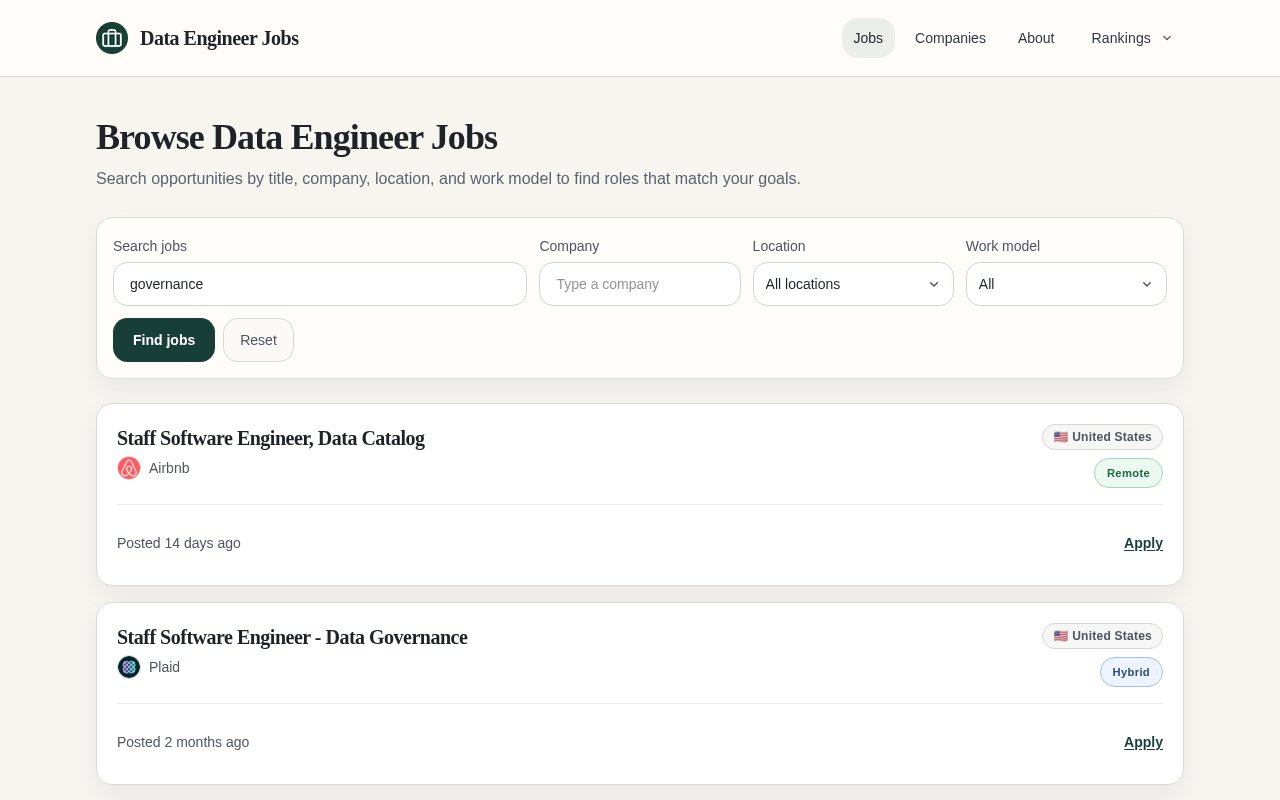
Task: Click the Find jobs button
Action: pos(164,340)
